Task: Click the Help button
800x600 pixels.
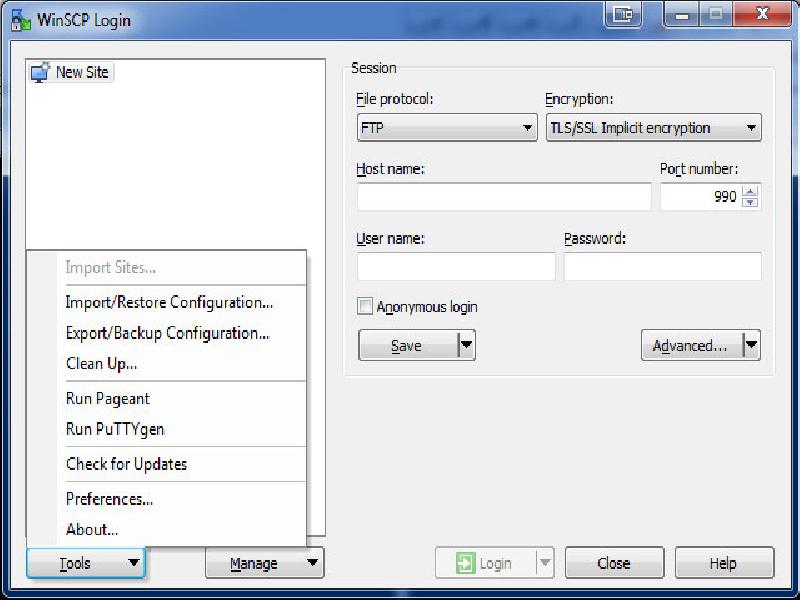Action: point(724,563)
